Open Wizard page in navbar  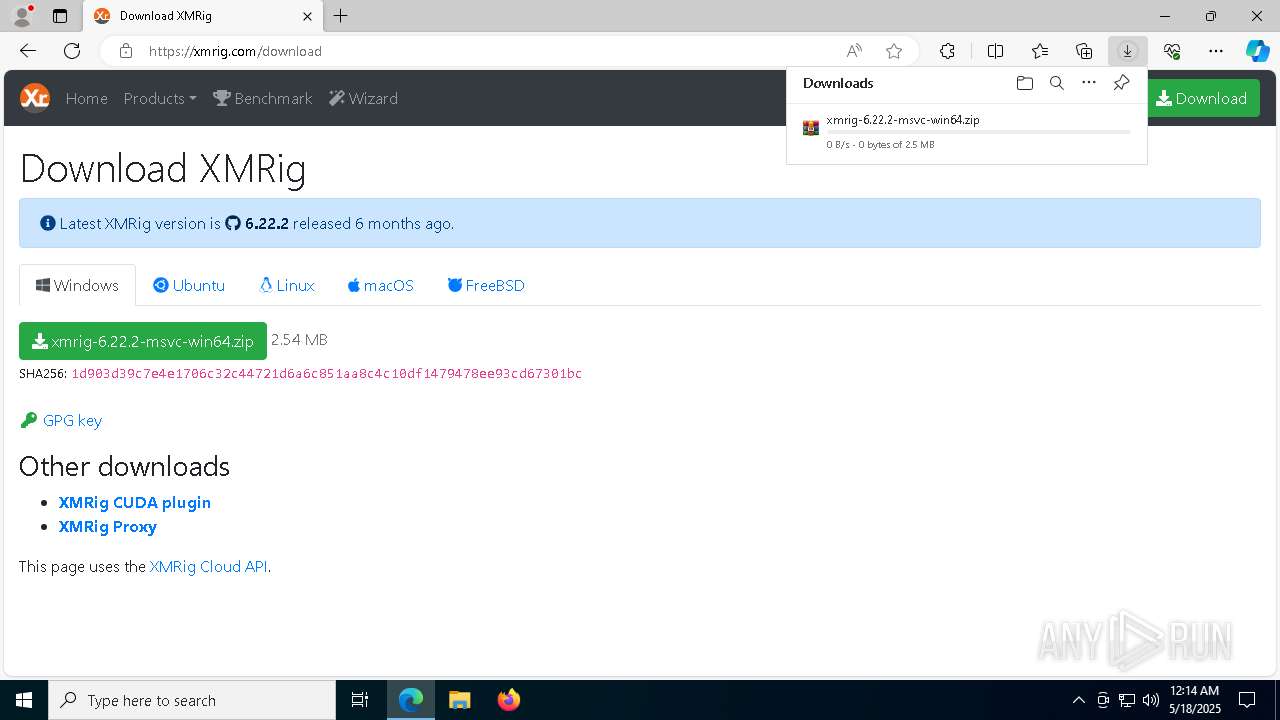363,98
